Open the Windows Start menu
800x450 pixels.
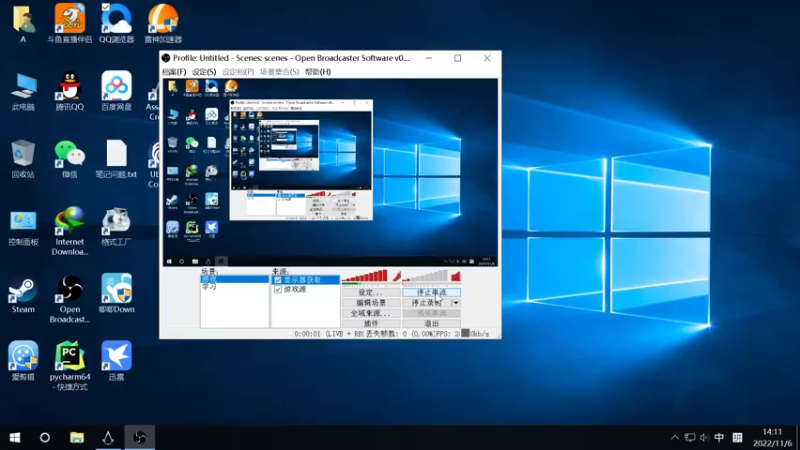coord(15,438)
